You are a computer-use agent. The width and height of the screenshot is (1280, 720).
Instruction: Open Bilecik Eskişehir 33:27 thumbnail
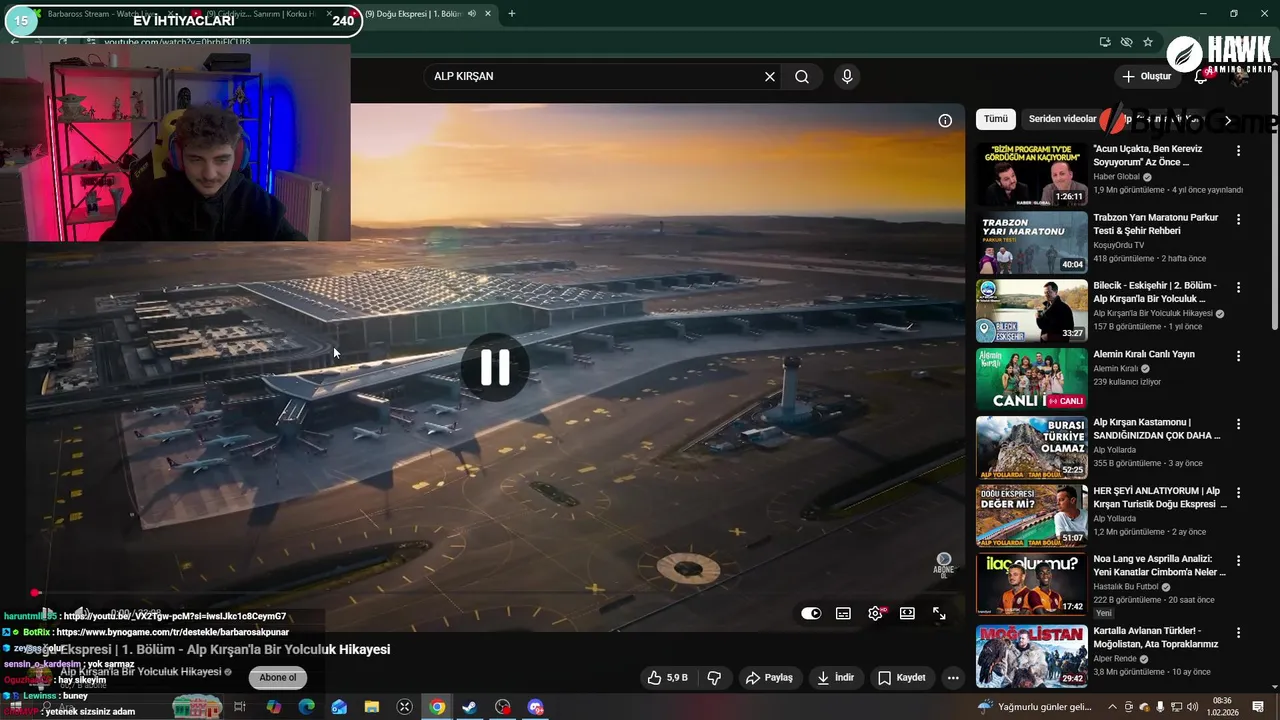(1031, 311)
